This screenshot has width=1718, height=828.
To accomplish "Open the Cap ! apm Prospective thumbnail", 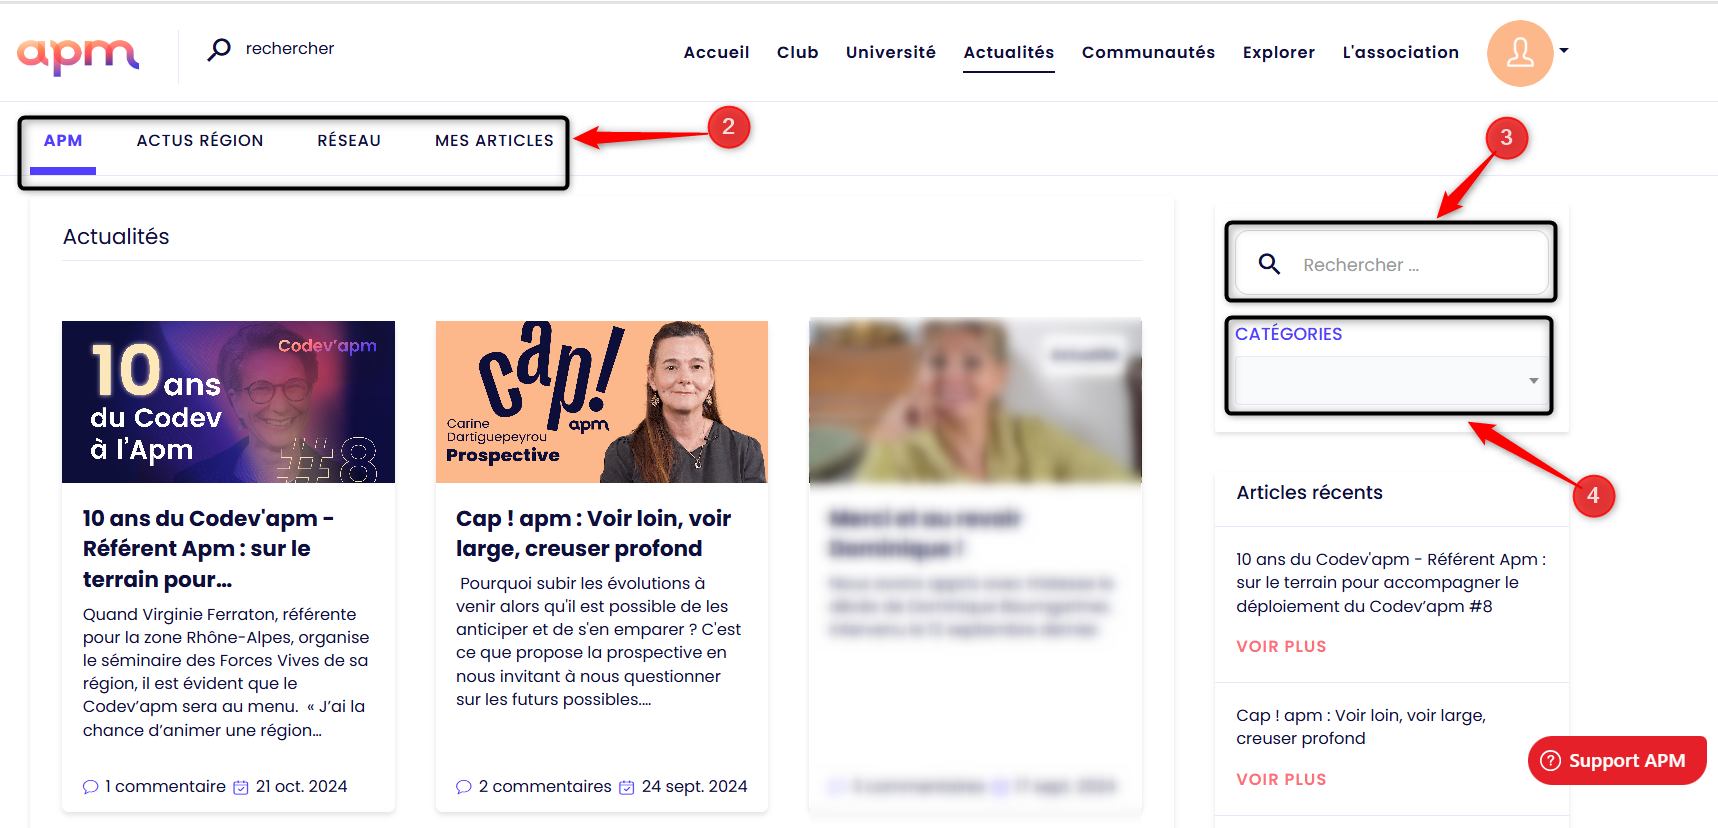I will coord(602,402).
